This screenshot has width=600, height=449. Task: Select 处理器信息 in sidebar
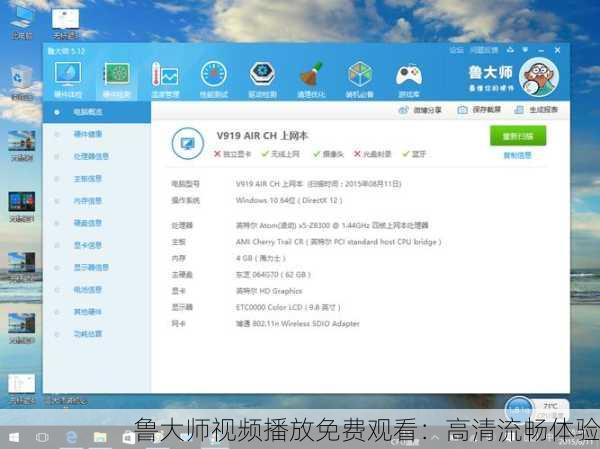pos(91,156)
